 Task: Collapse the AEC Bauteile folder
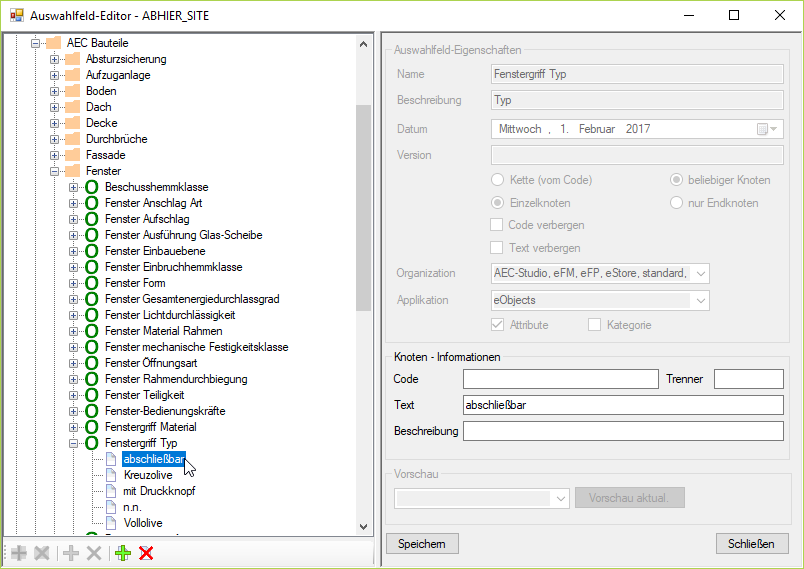coord(35,43)
